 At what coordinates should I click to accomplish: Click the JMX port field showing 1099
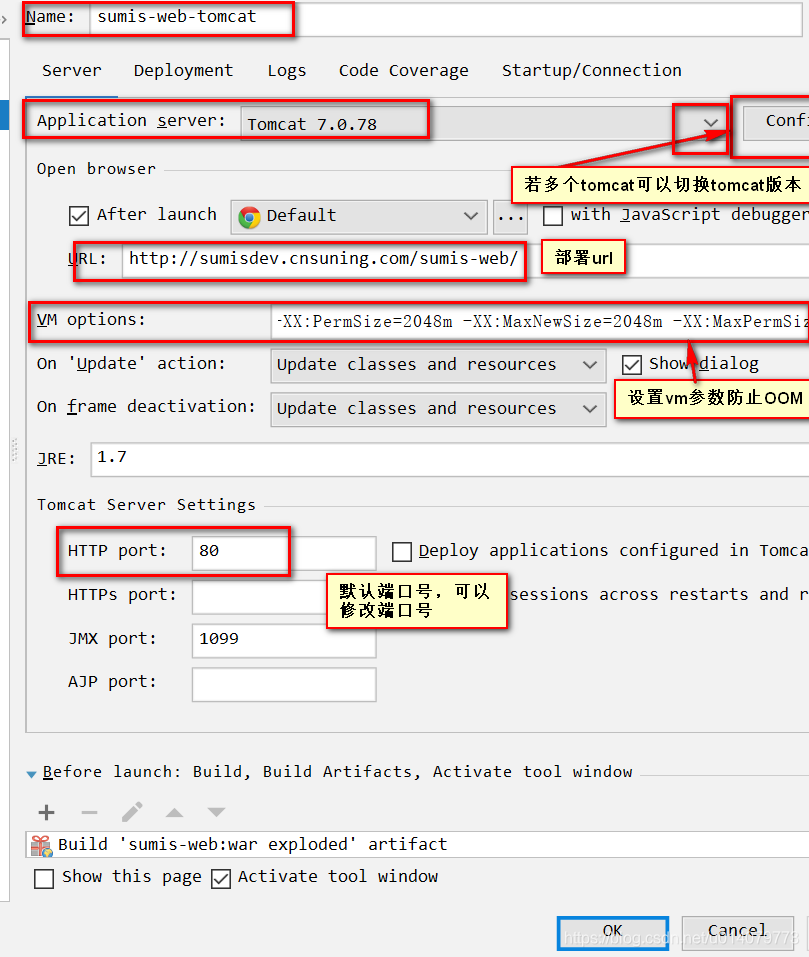point(284,640)
